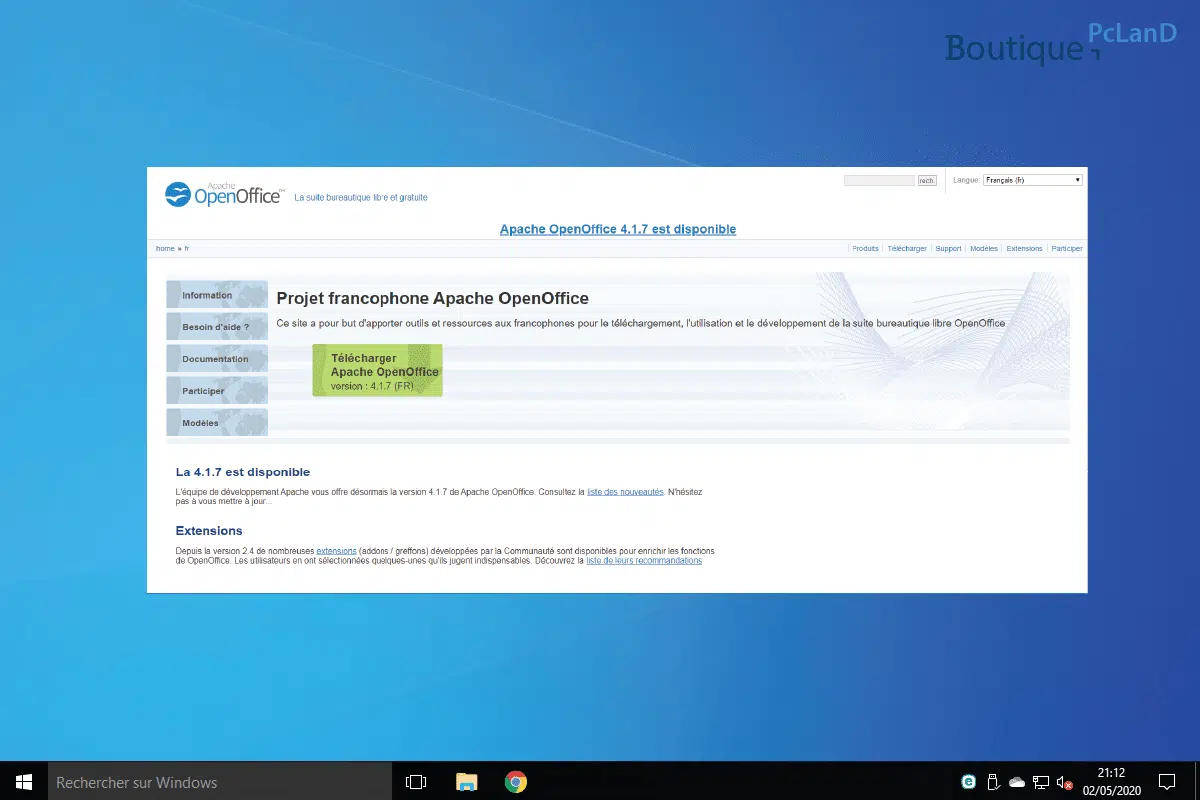
Task: Select the Information sidebar tab
Action: (x=217, y=295)
